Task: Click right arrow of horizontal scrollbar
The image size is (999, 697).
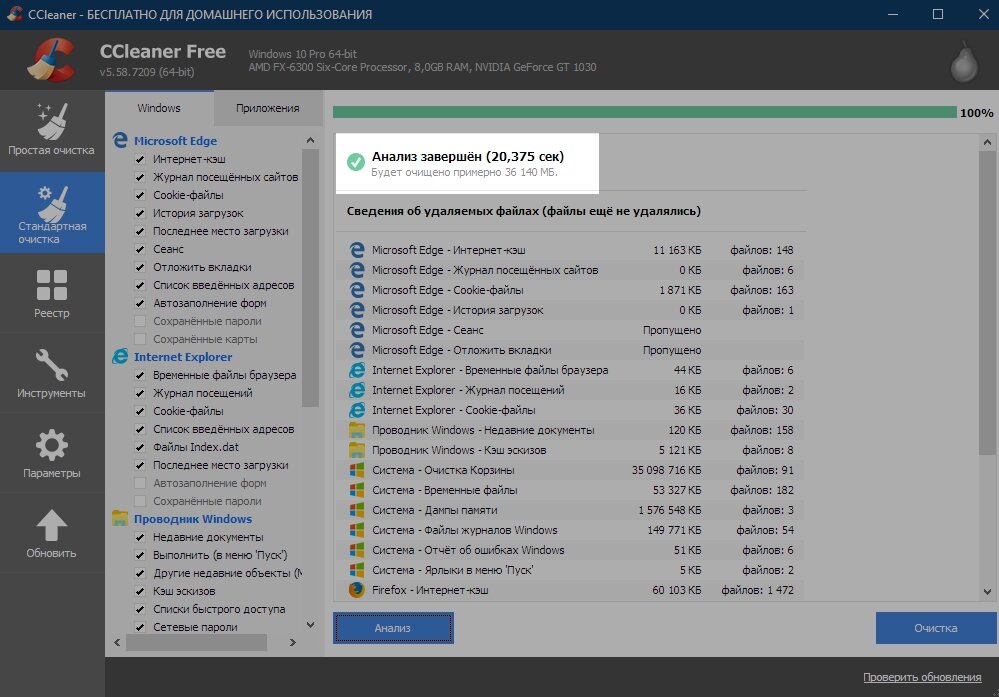Action: tap(292, 642)
